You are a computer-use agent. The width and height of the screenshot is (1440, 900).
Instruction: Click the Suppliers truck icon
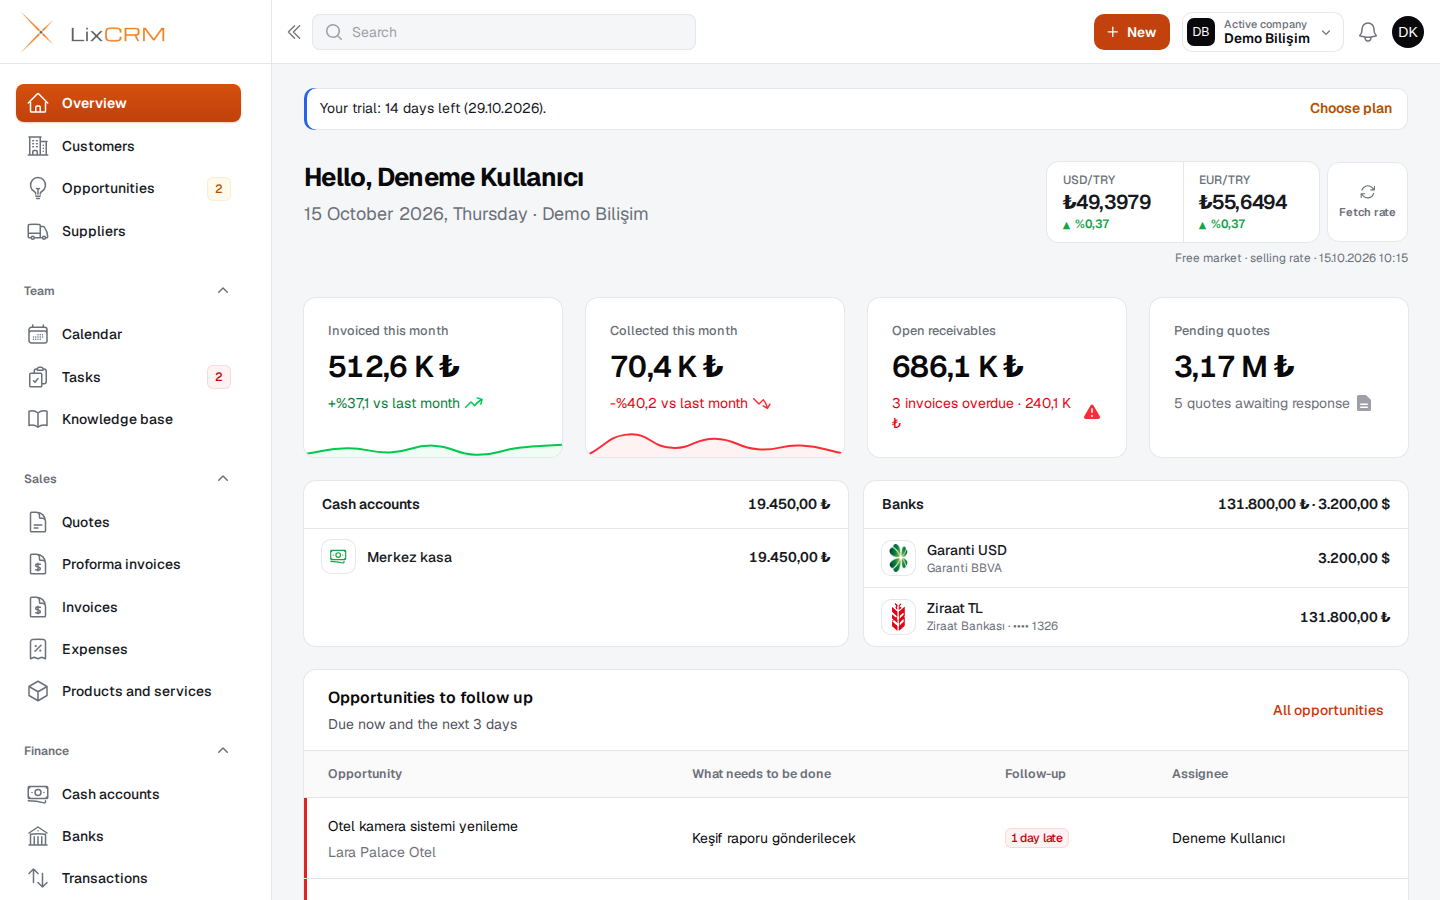38,231
